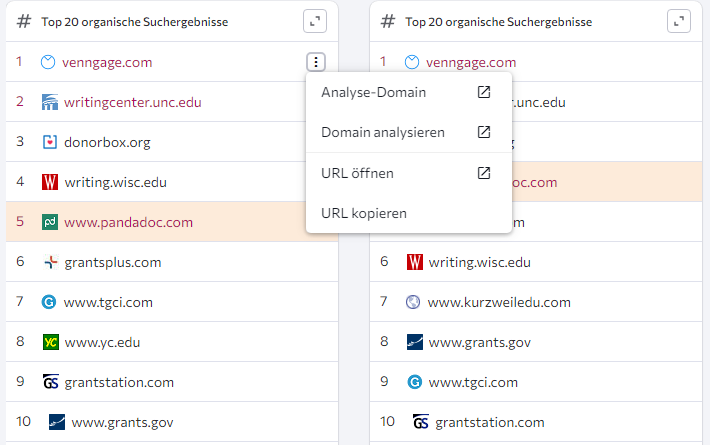This screenshot has height=445, width=710.
Task: Open the www.yc.edu link
Action: click(102, 342)
